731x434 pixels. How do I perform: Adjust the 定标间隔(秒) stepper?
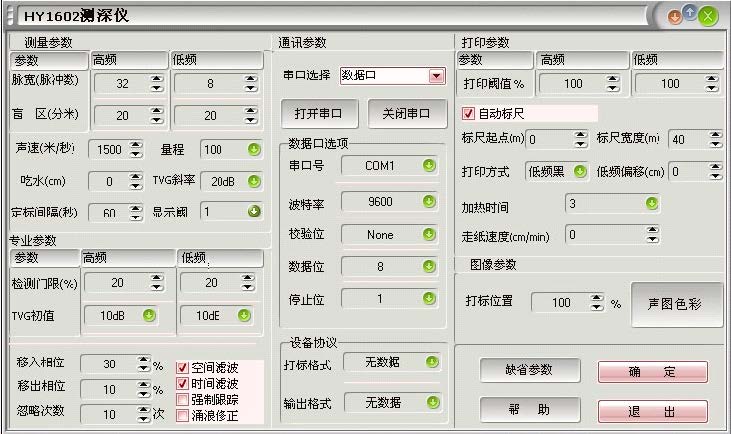coord(136,212)
